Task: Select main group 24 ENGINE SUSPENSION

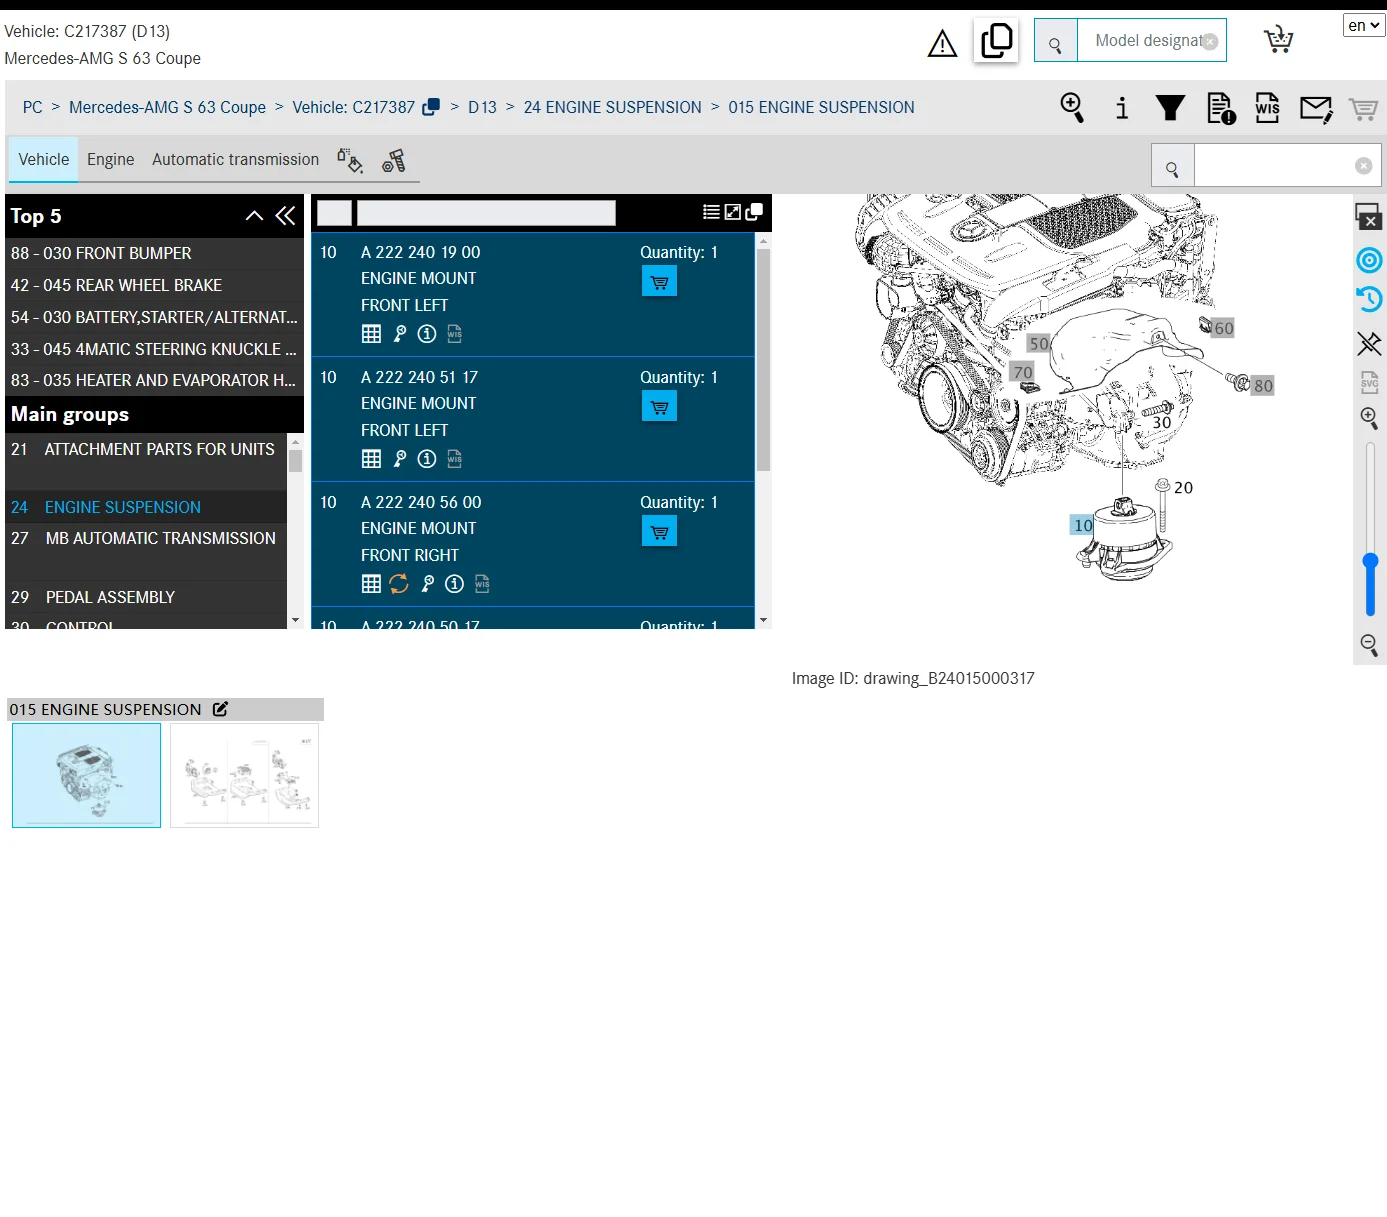Action: coord(146,507)
